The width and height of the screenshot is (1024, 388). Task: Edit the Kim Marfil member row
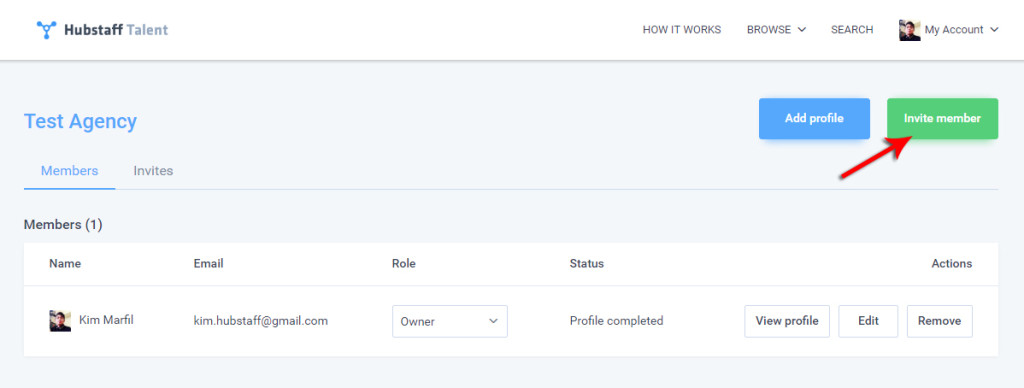point(869,321)
